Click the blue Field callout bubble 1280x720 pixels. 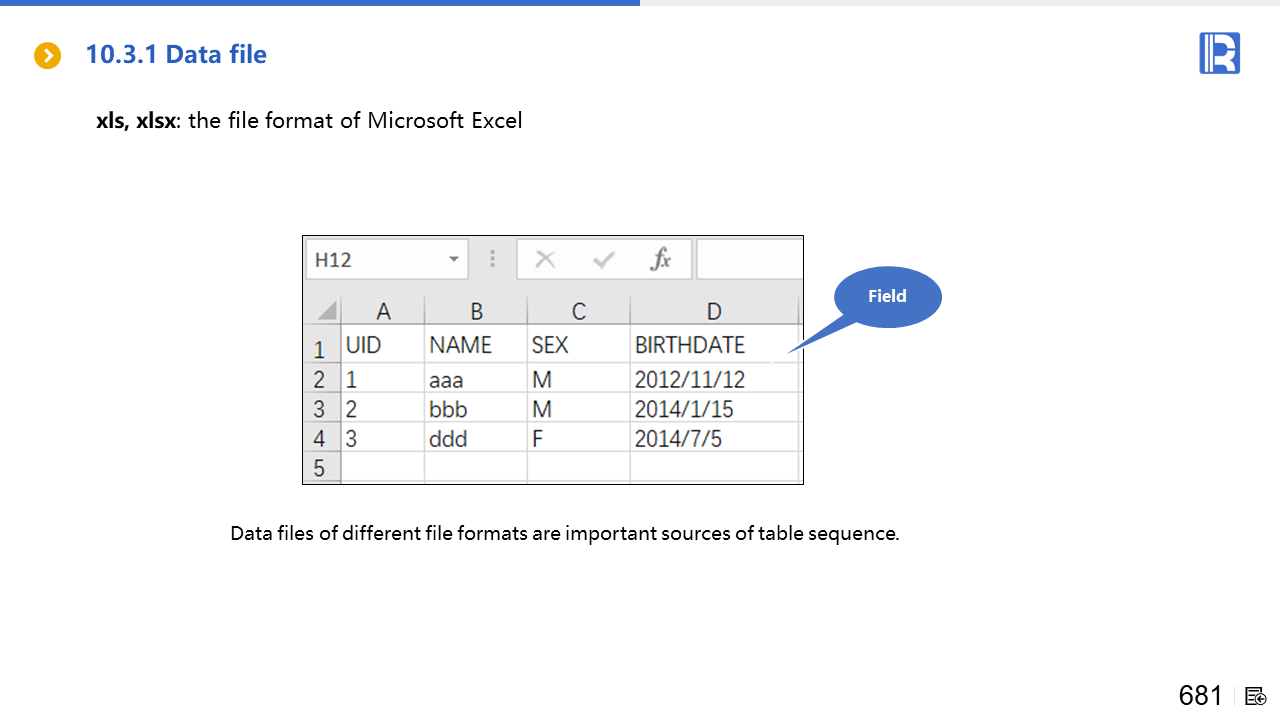(x=887, y=297)
